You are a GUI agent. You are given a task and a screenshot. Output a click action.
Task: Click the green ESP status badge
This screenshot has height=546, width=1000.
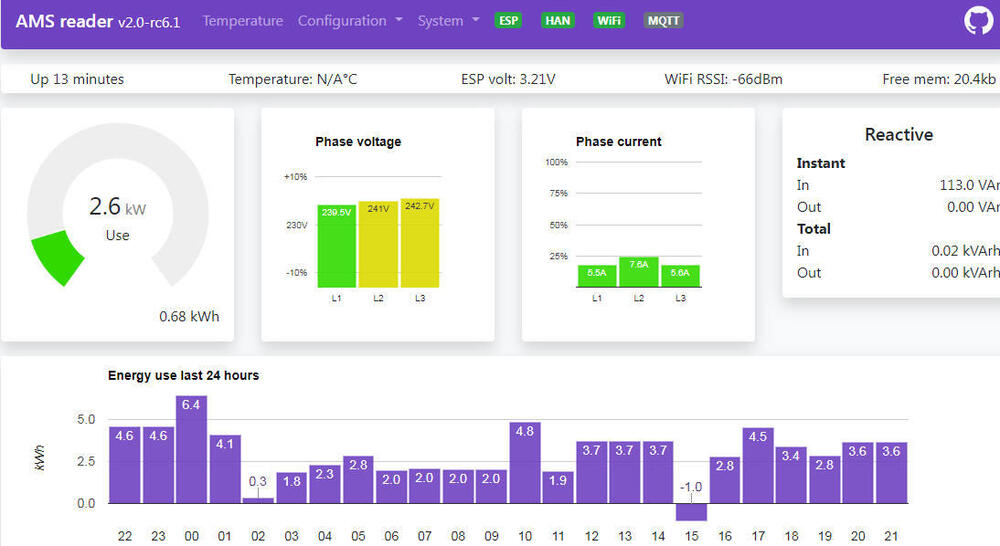coord(509,20)
